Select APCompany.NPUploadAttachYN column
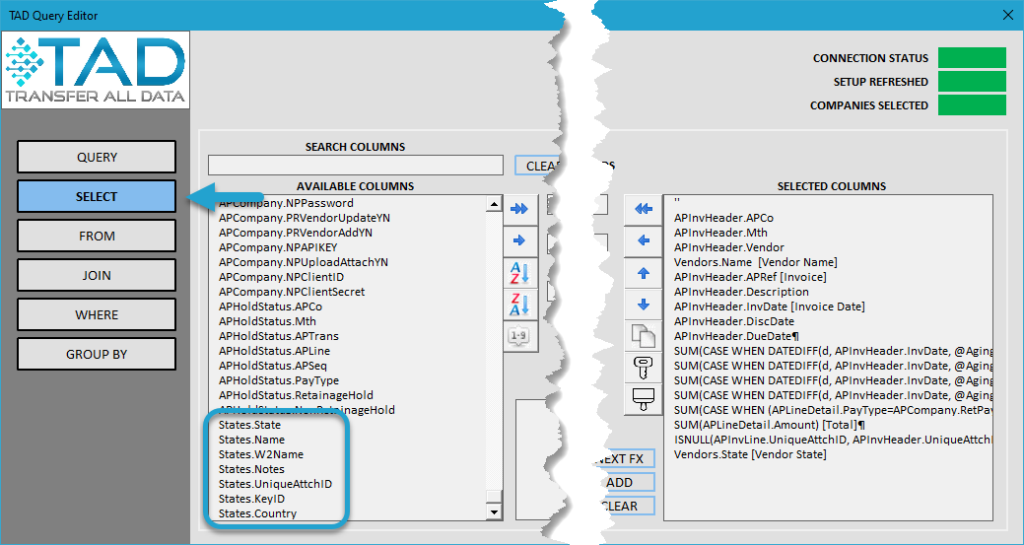 point(303,262)
